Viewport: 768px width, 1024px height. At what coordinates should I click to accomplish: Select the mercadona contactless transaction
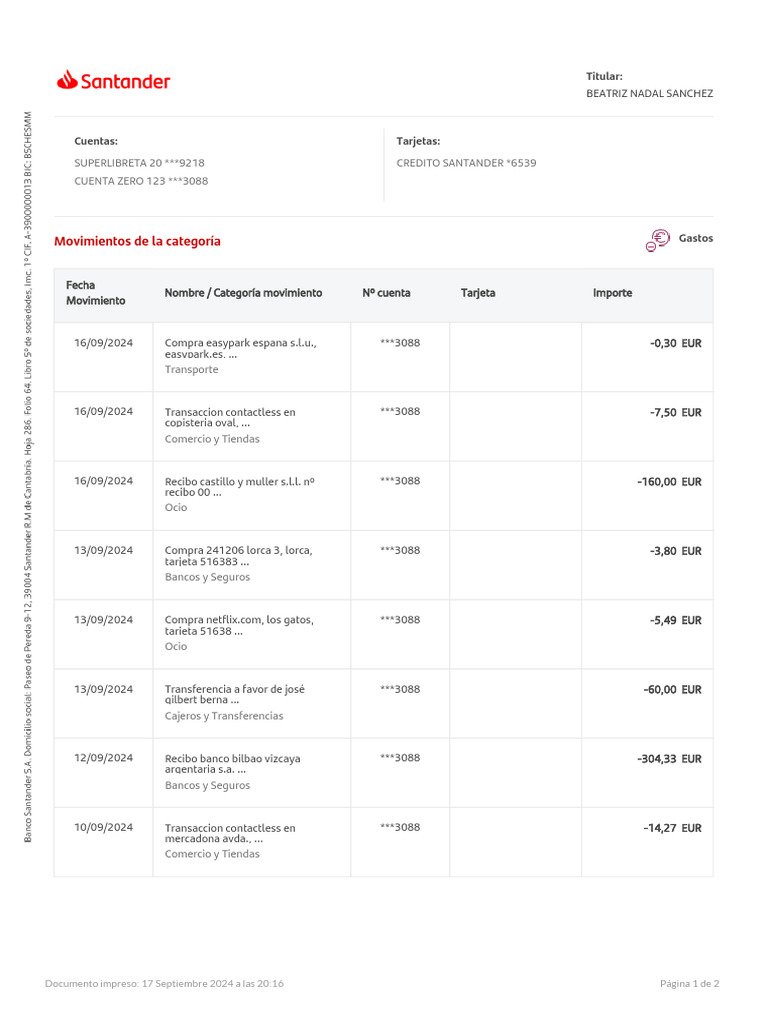tap(230, 833)
